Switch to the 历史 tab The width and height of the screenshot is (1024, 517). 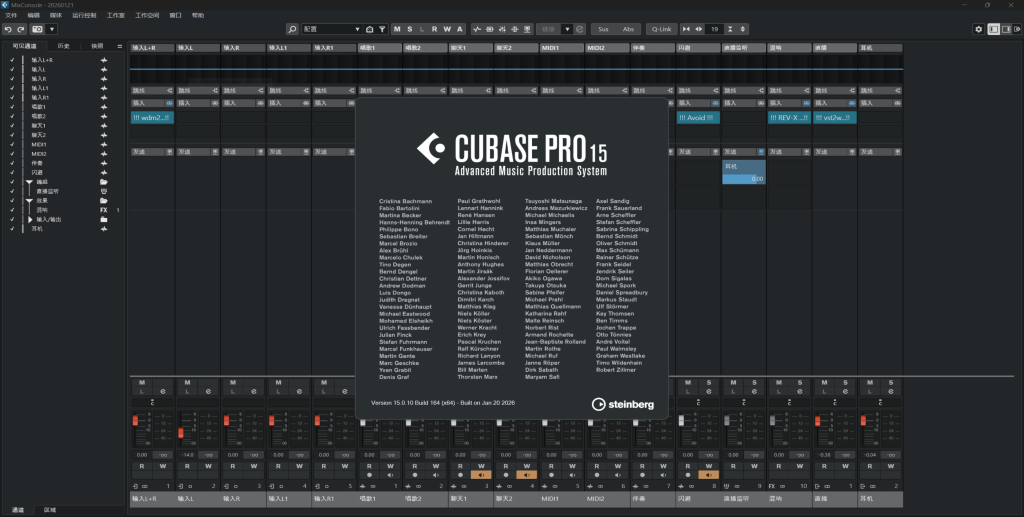pyautogui.click(x=63, y=46)
